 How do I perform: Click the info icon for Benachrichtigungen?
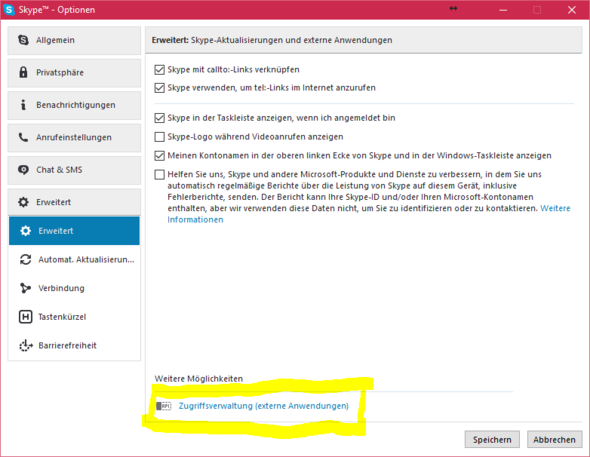pyautogui.click(x=23, y=105)
